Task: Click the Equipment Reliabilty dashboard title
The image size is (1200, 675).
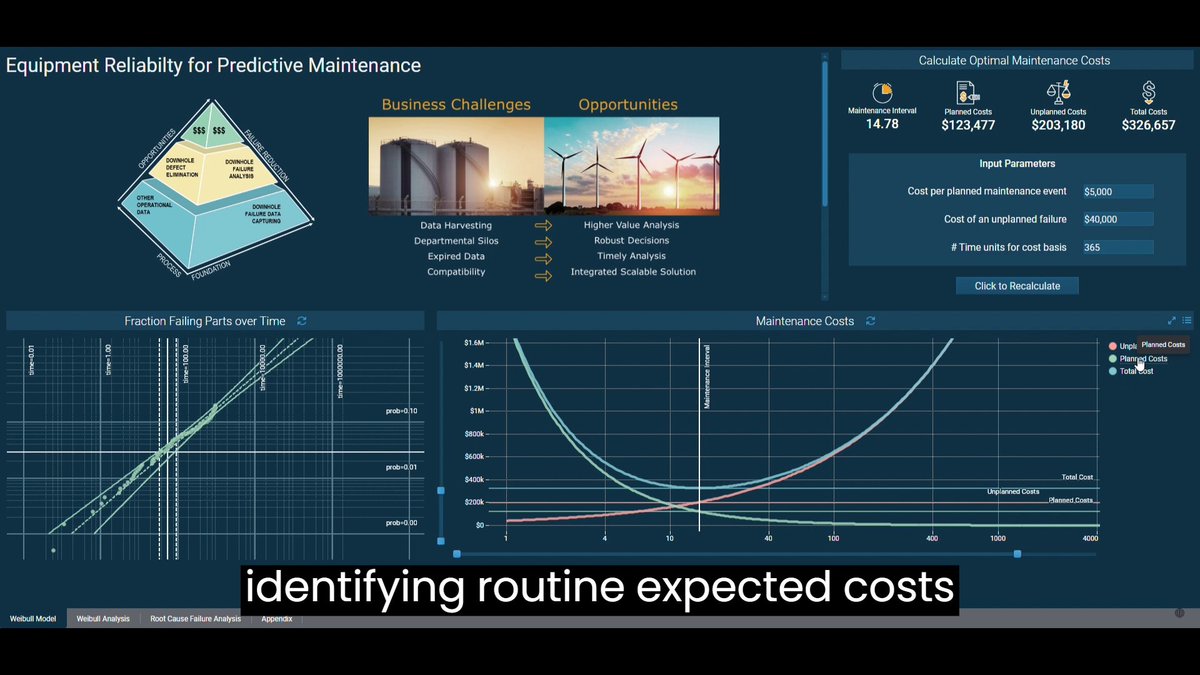Action: [x=213, y=66]
